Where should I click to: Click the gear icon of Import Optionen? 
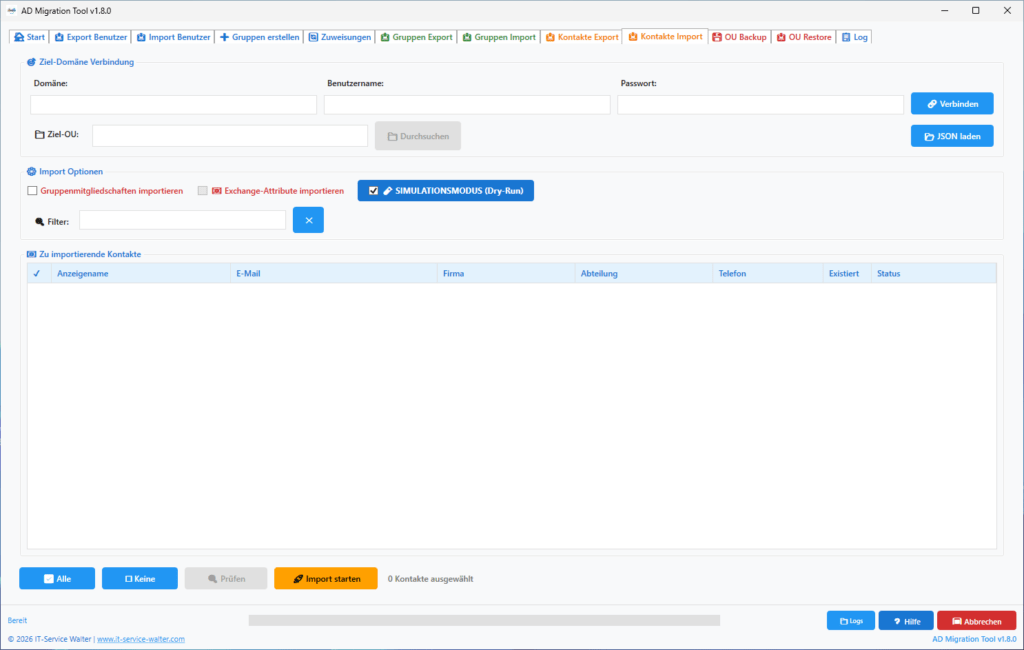(31, 171)
